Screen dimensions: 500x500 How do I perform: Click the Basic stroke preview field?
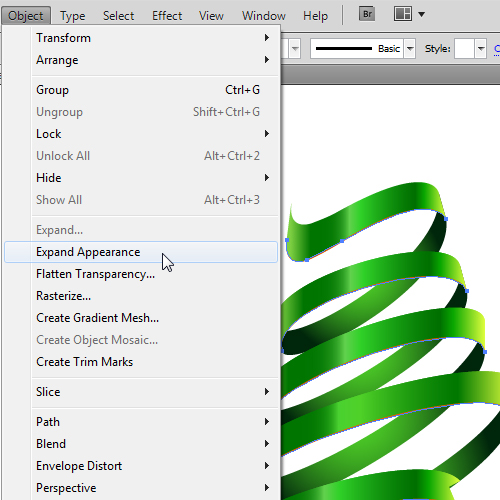357,49
